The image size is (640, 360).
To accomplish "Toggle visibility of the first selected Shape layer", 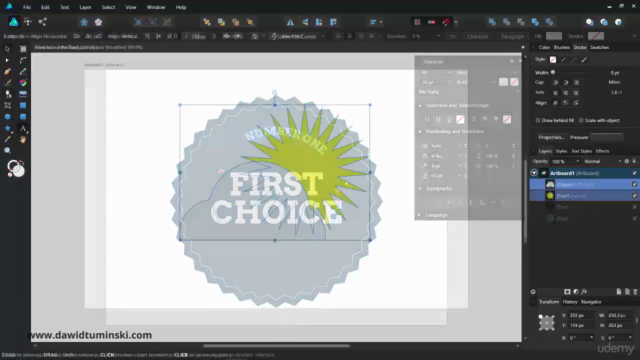I will click(634, 184).
